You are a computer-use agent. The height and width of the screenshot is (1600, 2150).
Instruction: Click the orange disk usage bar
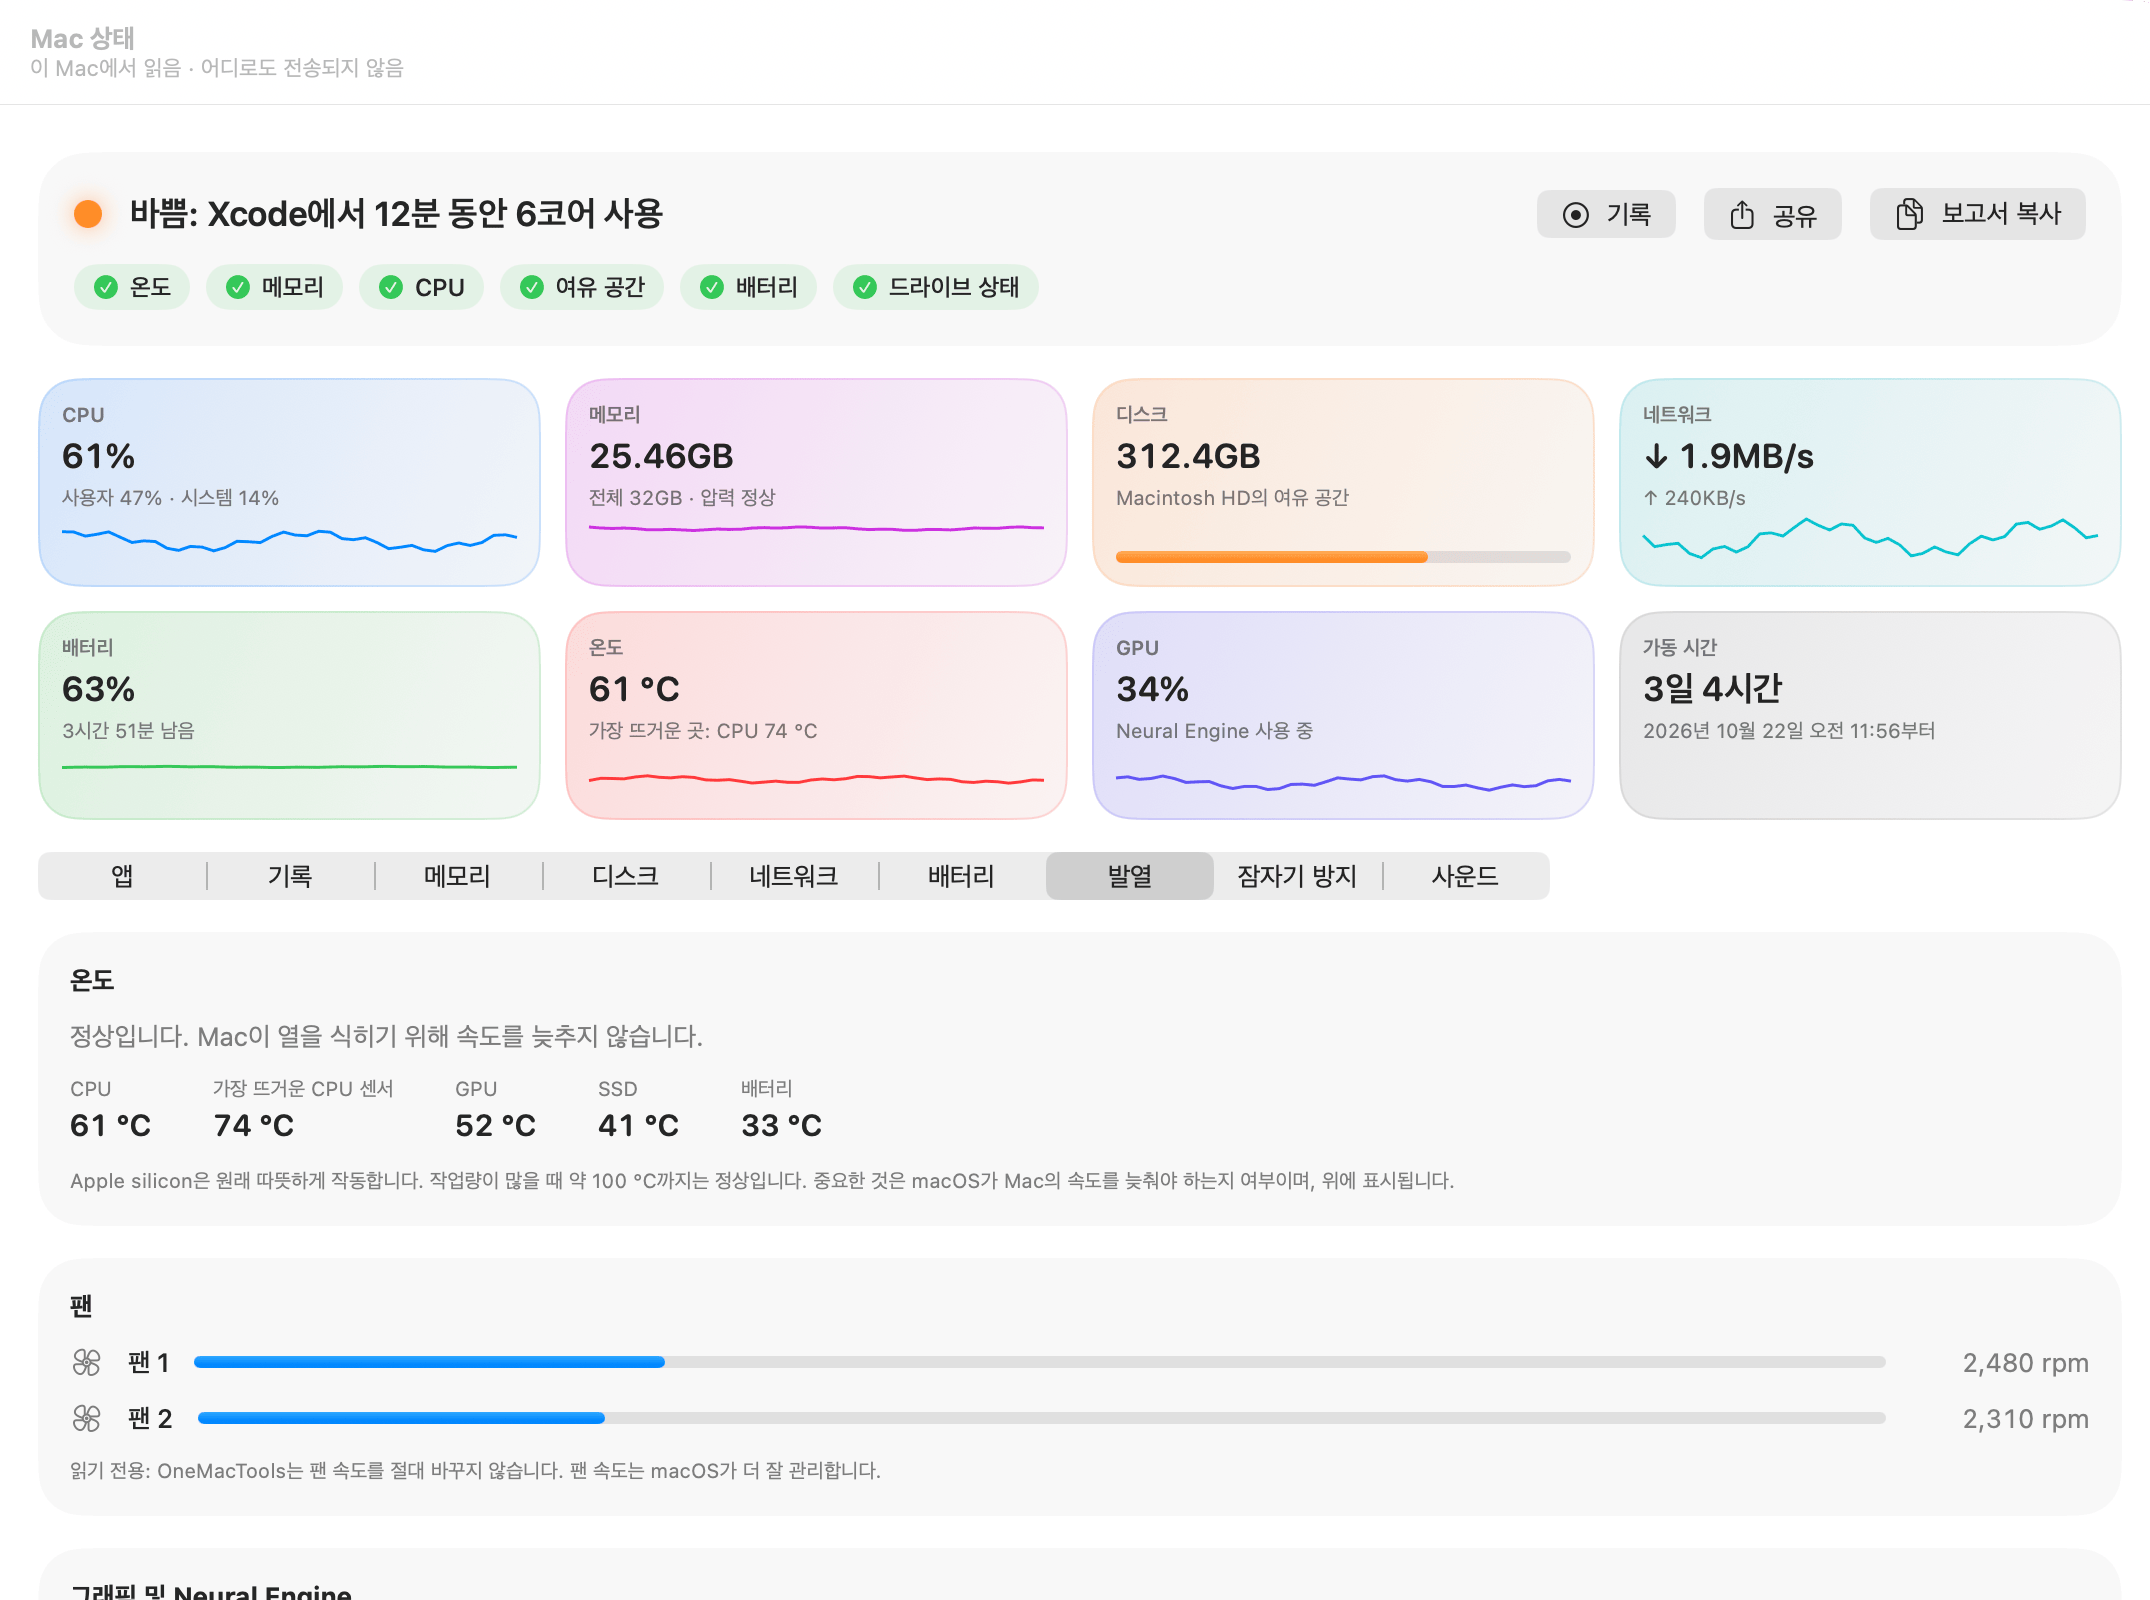pos(1343,557)
